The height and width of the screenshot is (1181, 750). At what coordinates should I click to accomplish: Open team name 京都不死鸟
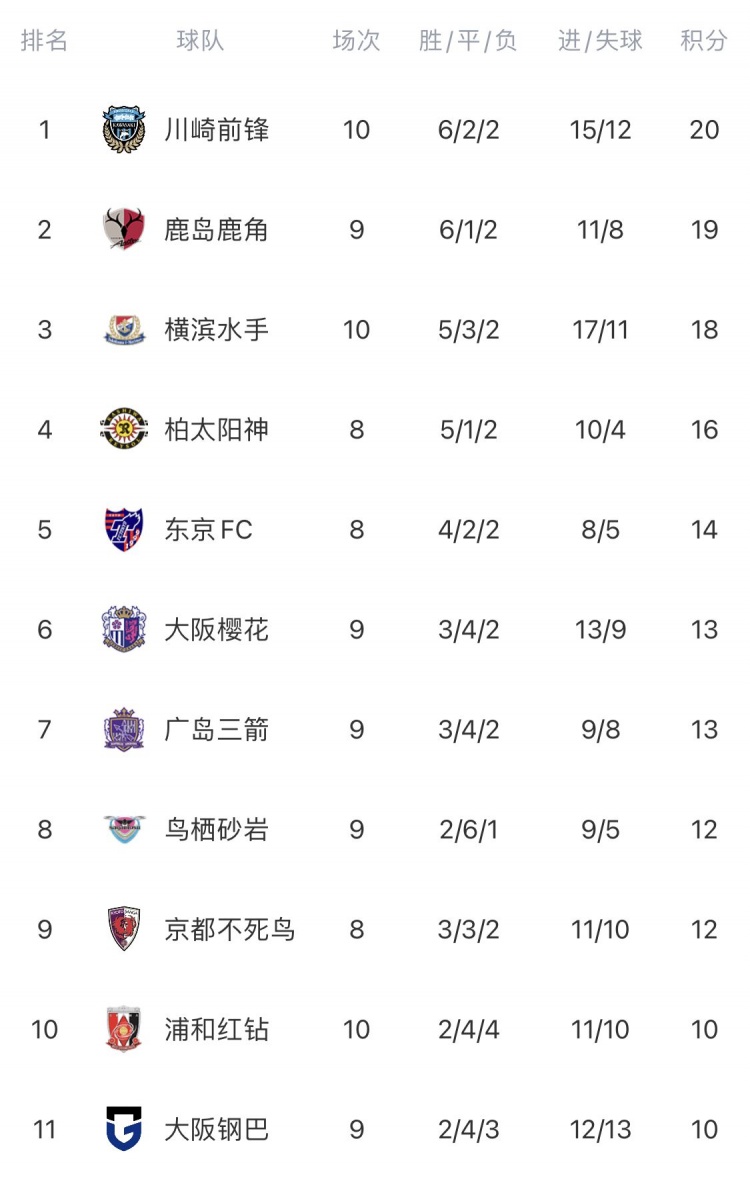230,929
